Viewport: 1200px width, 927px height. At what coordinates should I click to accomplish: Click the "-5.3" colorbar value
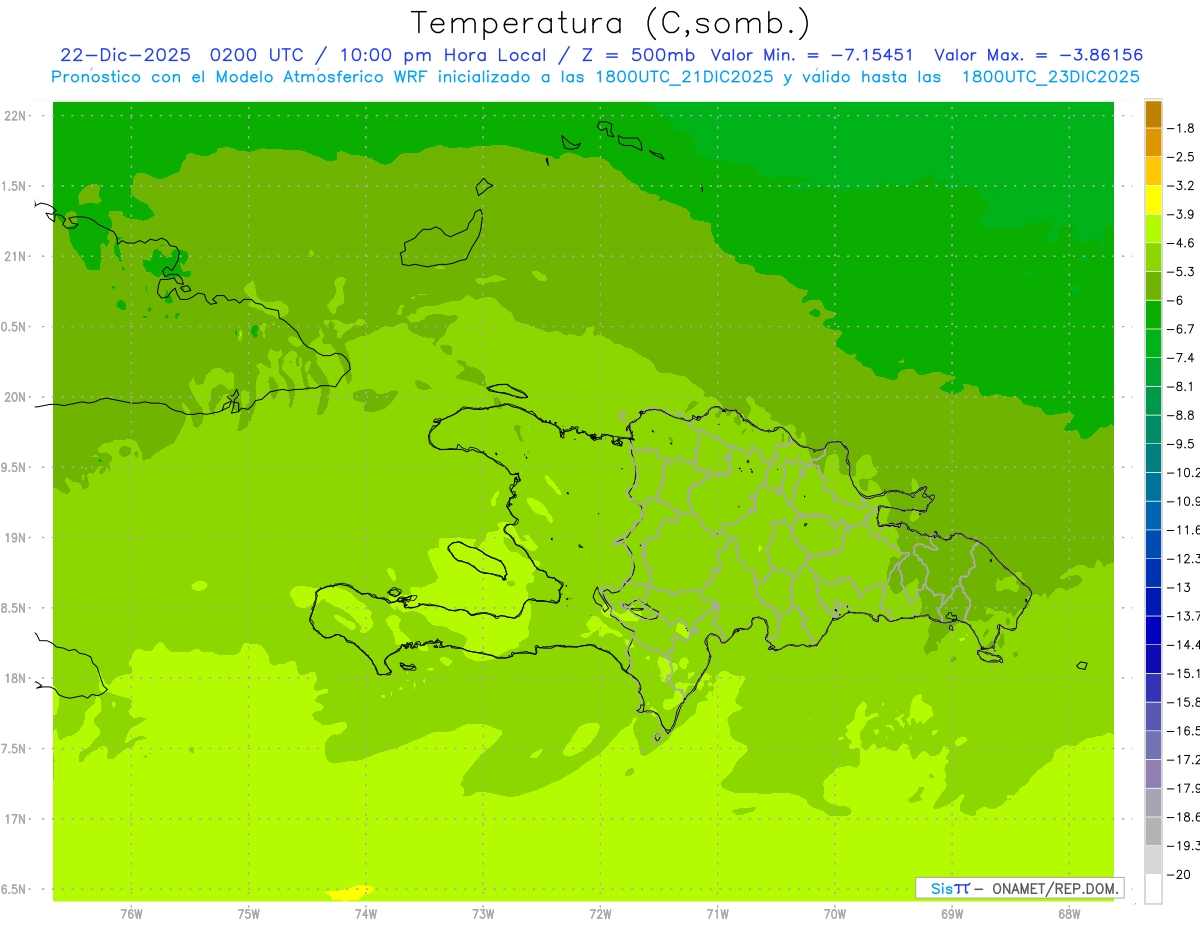pyautogui.click(x=1182, y=272)
